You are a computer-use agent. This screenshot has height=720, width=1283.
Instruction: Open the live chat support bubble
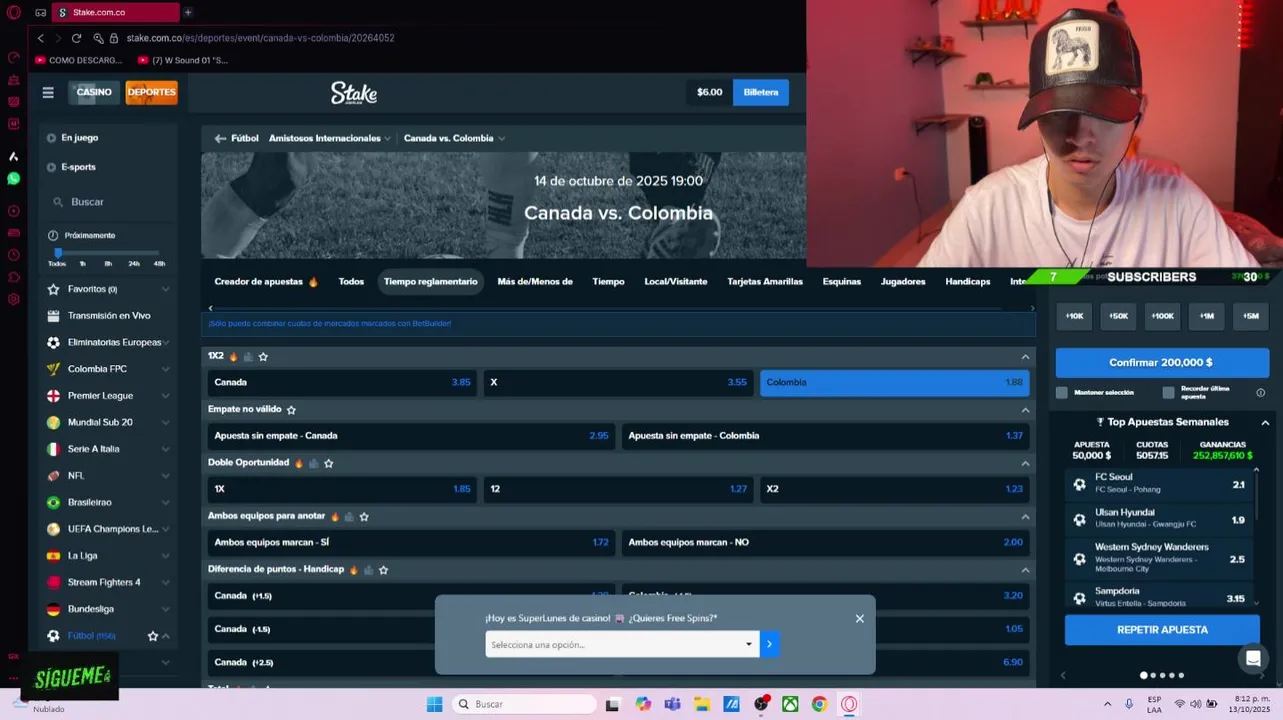pyautogui.click(x=1252, y=658)
